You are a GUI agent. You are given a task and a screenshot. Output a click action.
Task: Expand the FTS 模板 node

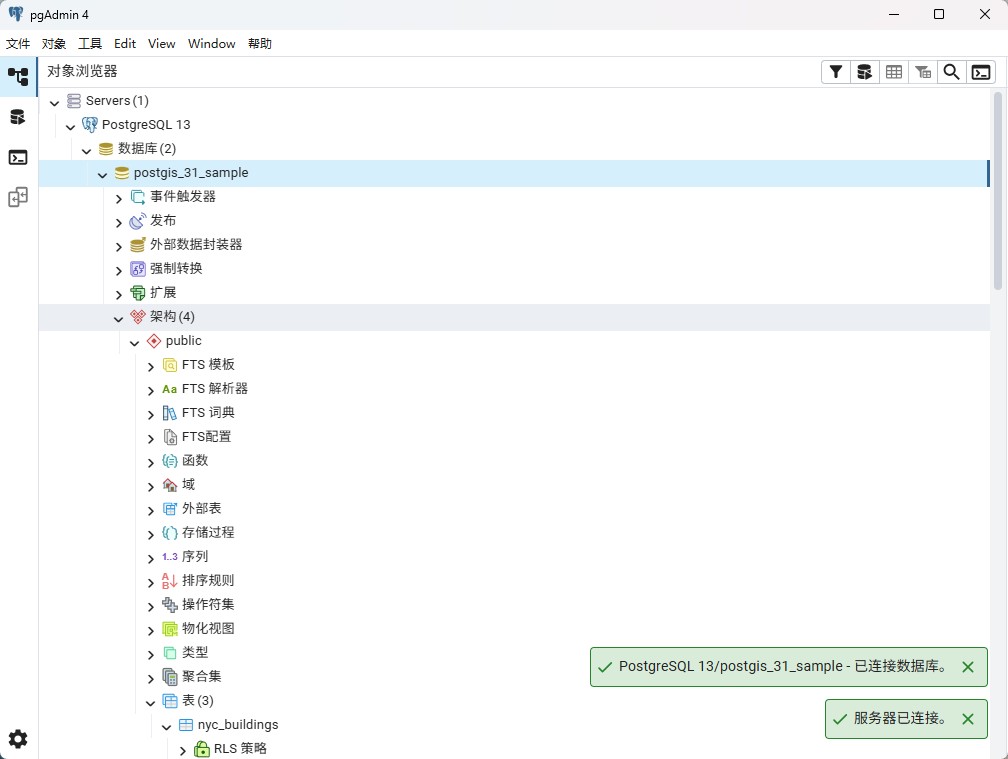150,366
